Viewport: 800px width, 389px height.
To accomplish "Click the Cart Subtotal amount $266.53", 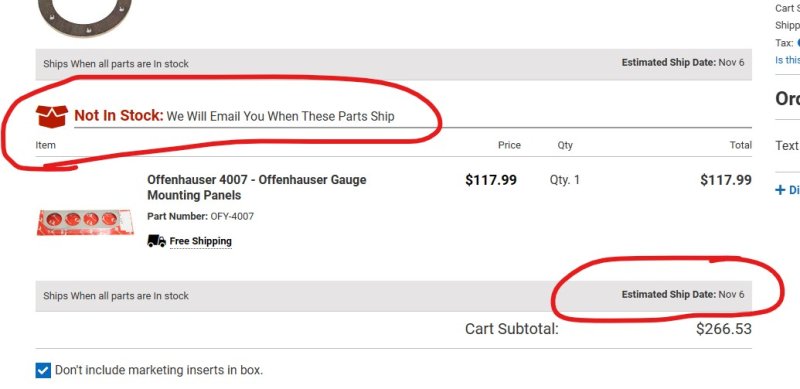I will [723, 329].
